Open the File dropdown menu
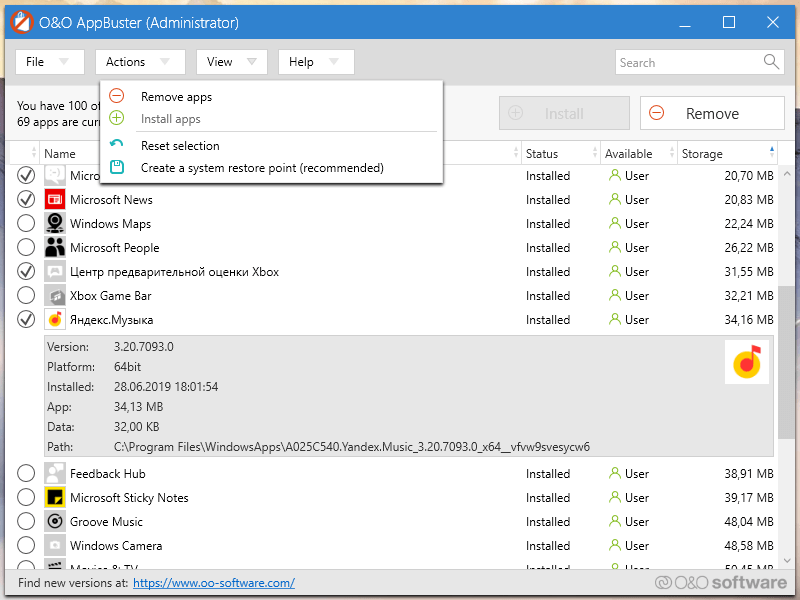Image resolution: width=800 pixels, height=600 pixels. tap(48, 62)
